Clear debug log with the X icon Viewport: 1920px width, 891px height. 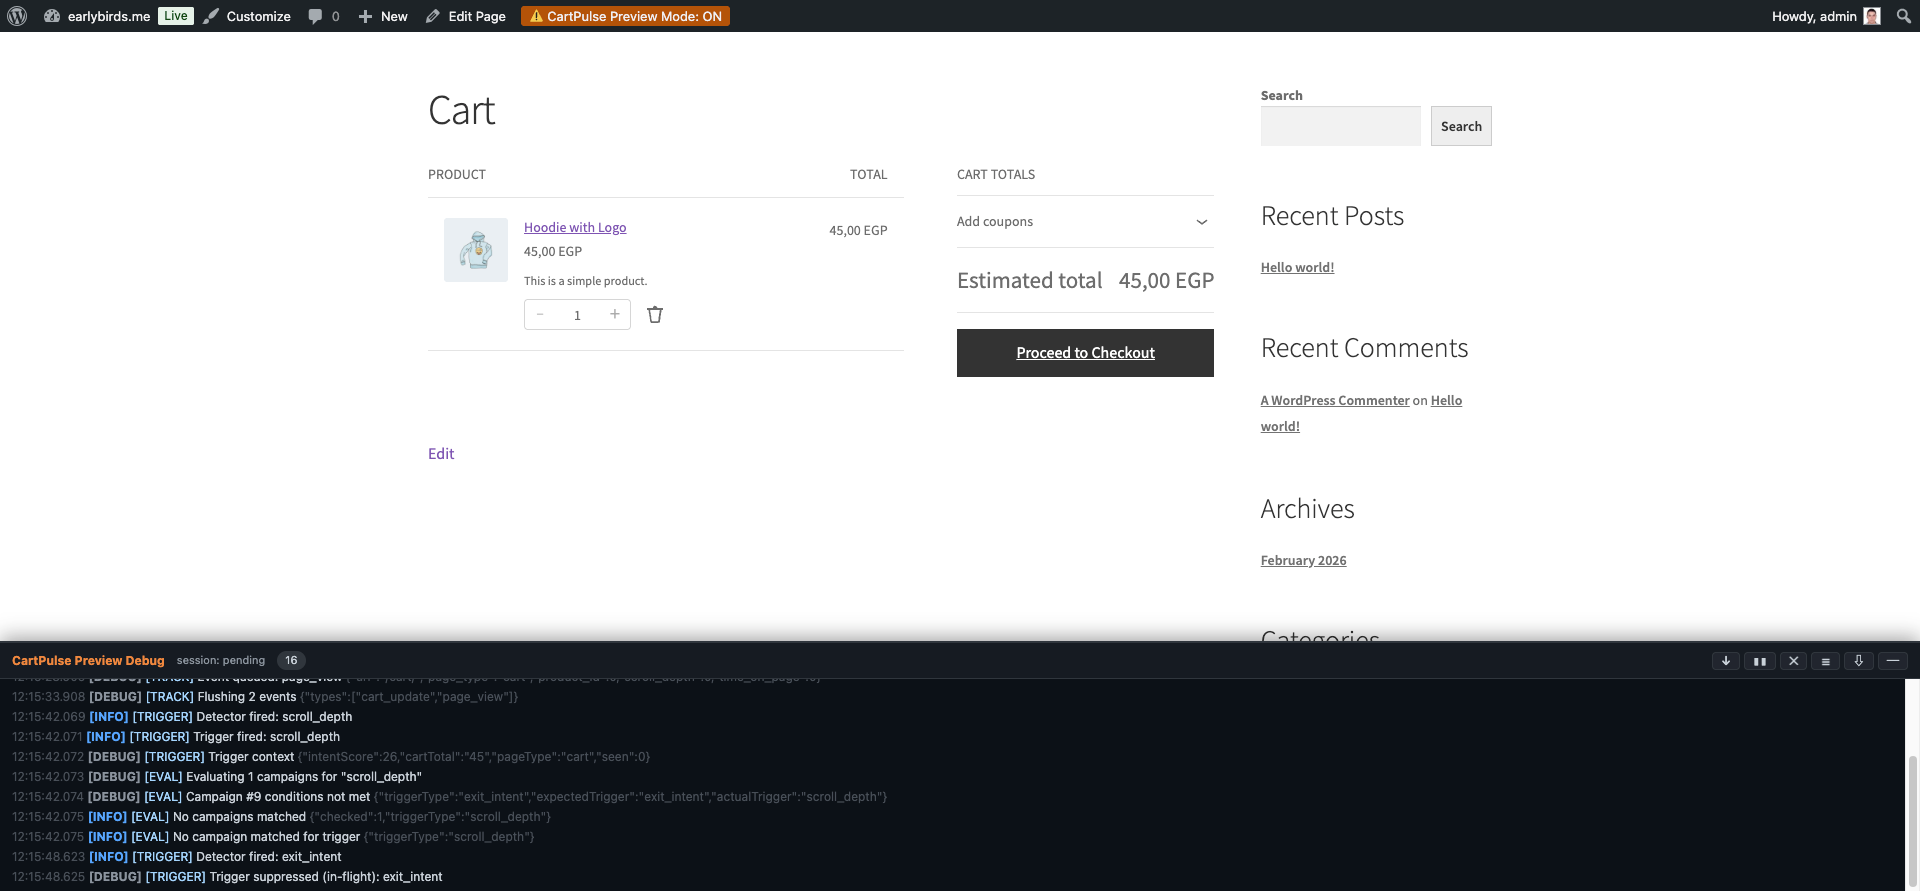click(x=1793, y=661)
